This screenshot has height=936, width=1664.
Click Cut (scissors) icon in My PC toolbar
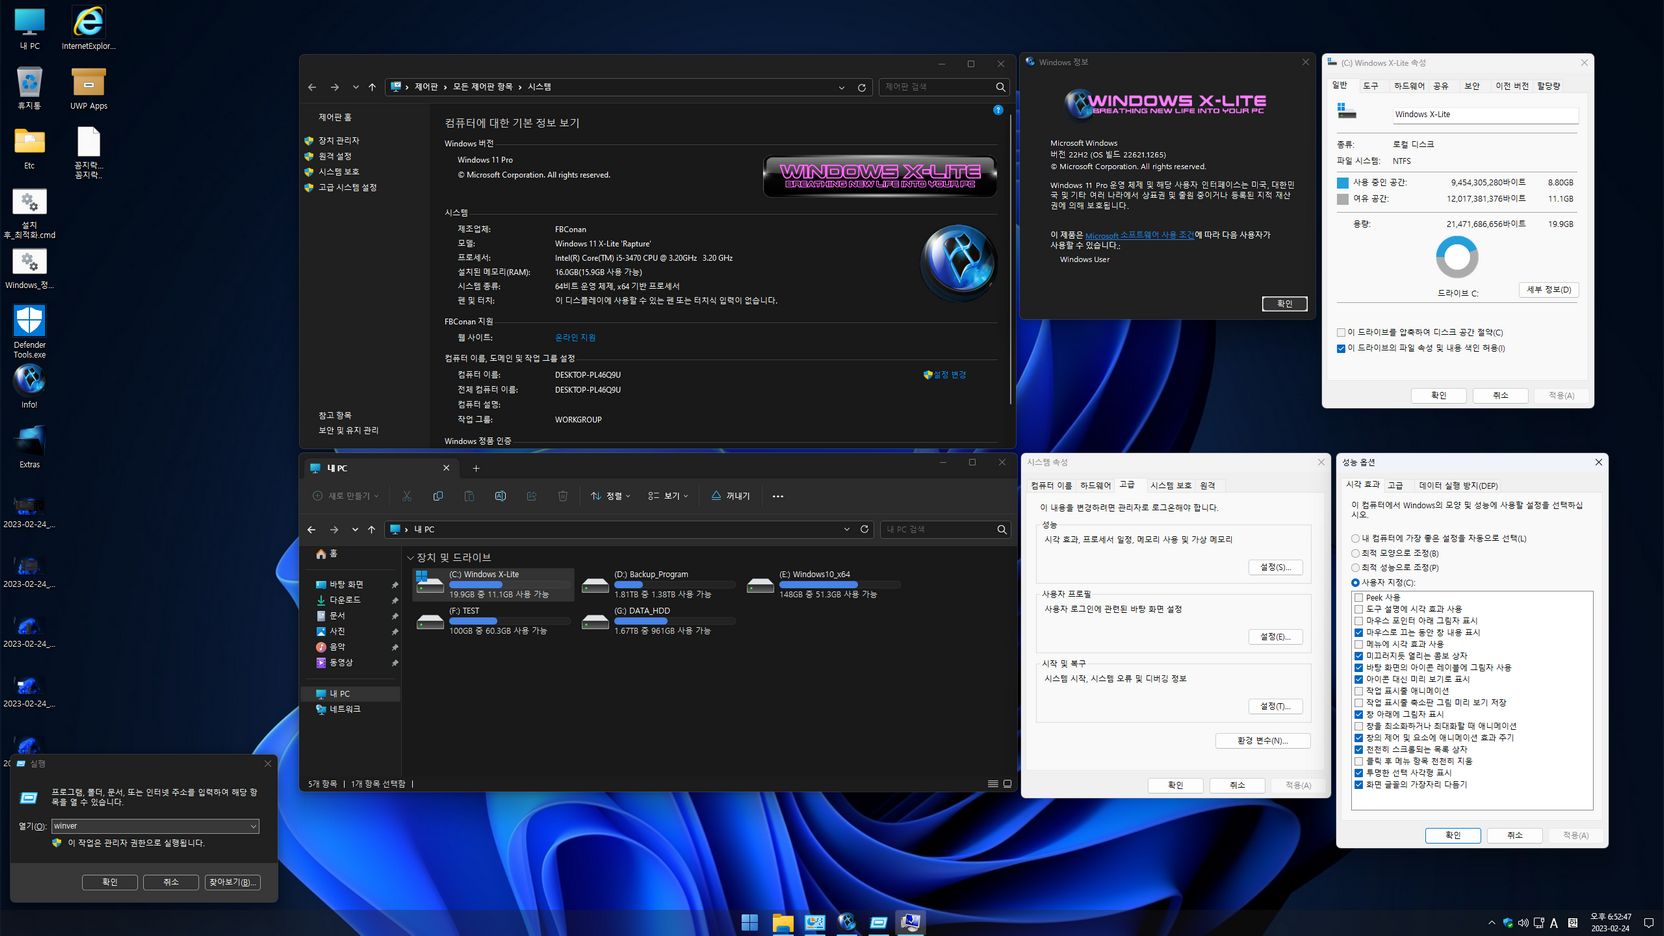point(407,496)
